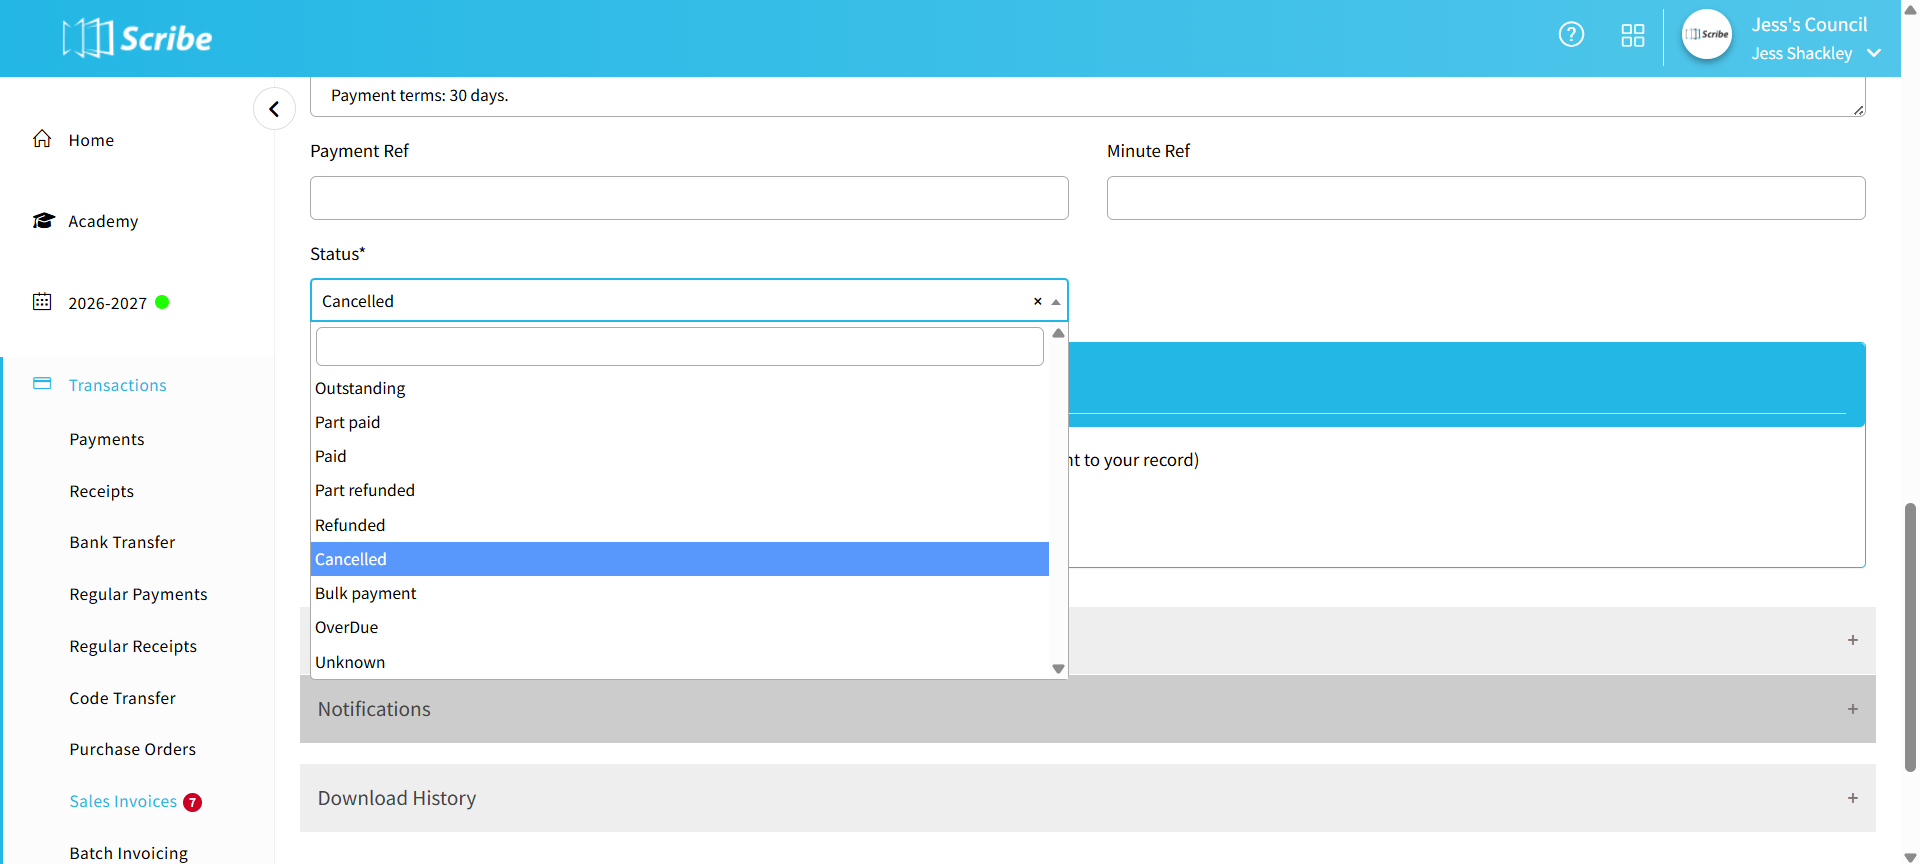The width and height of the screenshot is (1920, 864).
Task: Collapse the sidebar with arrow button
Action: [x=274, y=109]
